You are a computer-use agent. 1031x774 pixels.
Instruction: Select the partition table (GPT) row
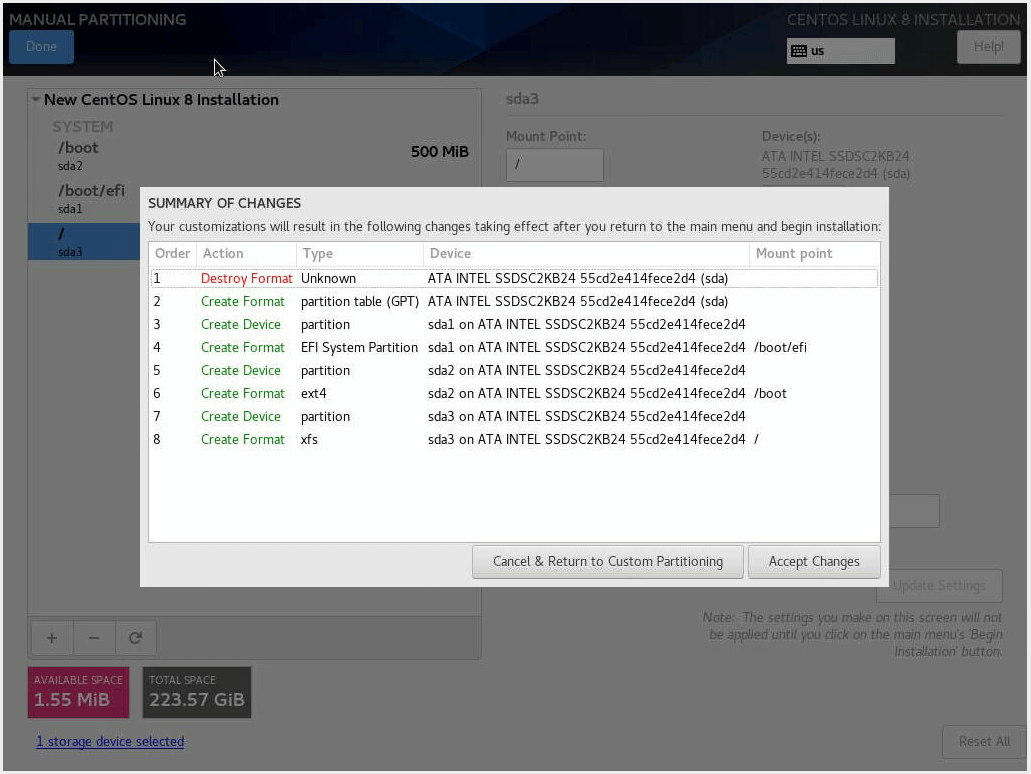pyautogui.click(x=514, y=301)
